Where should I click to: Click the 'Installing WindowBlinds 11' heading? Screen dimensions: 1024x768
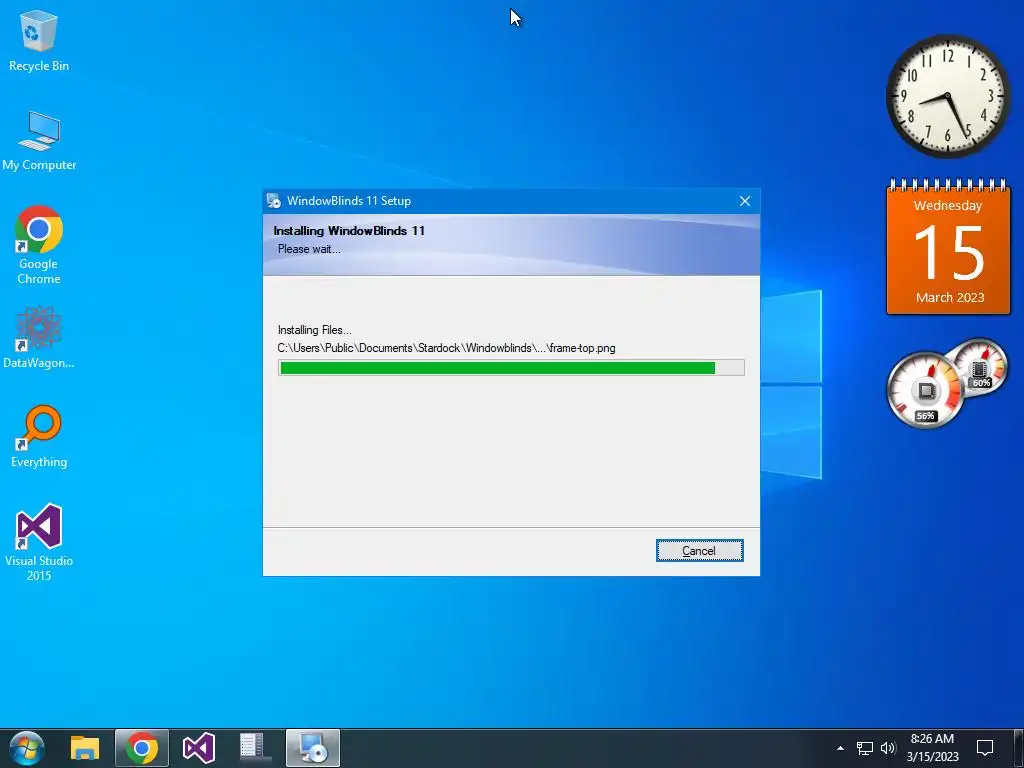coord(349,231)
